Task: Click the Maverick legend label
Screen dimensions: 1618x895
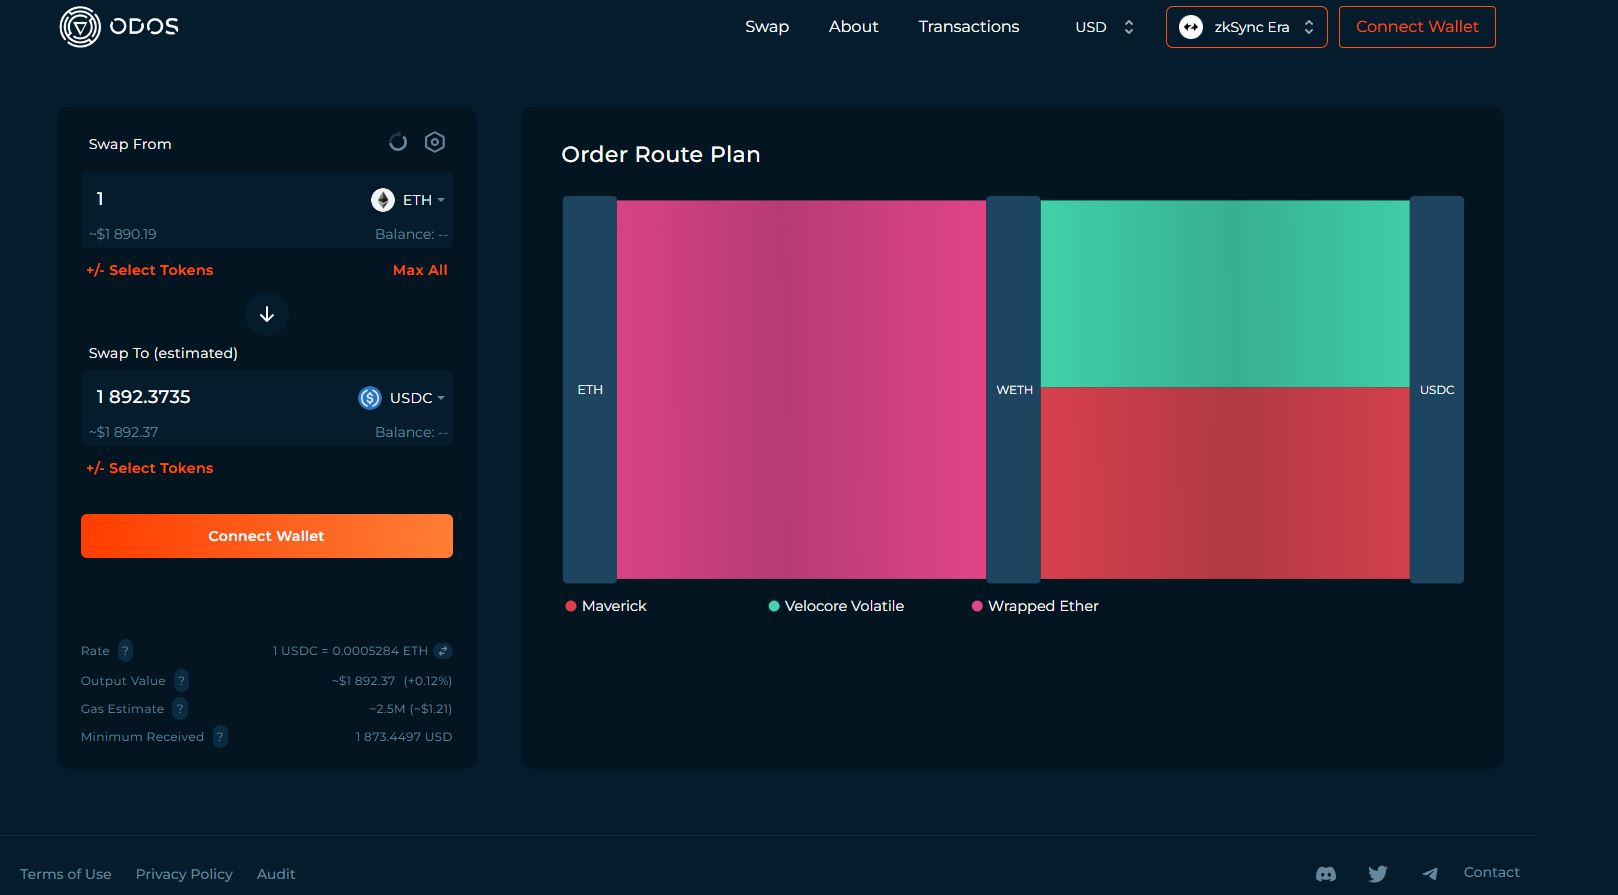Action: coord(614,606)
